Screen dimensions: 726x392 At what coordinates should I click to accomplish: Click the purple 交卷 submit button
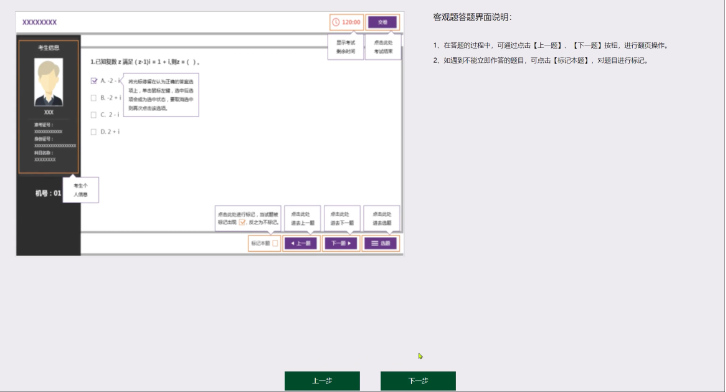[382, 22]
